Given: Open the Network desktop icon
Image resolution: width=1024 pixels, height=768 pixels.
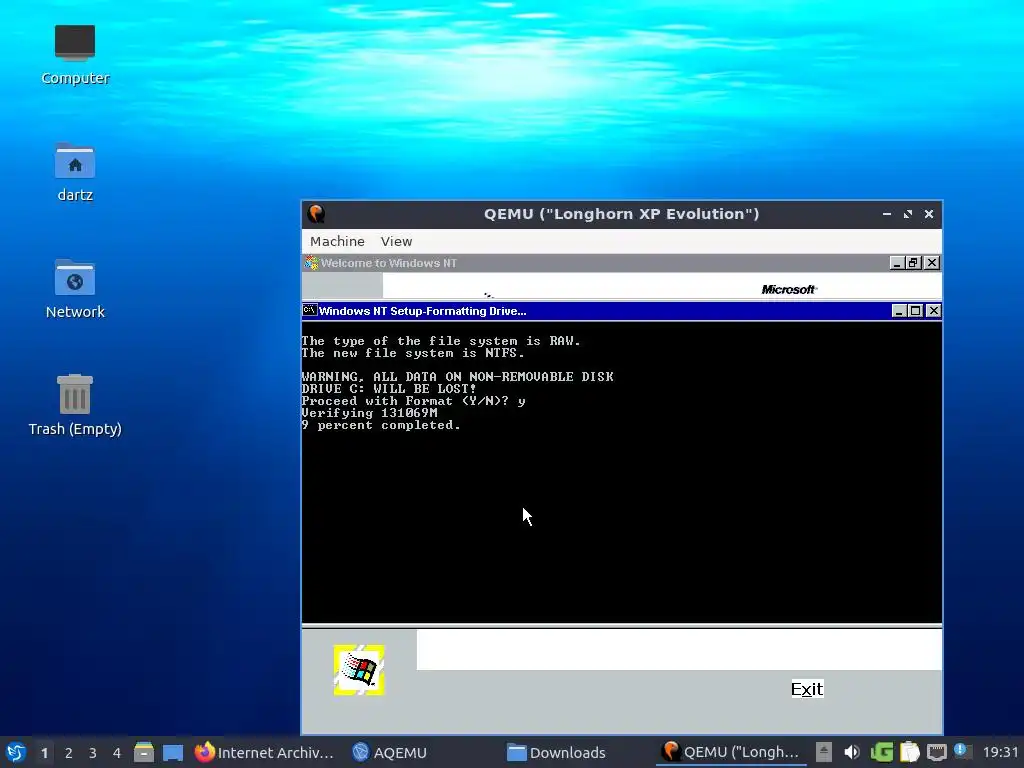Looking at the screenshot, I should [x=74, y=289].
